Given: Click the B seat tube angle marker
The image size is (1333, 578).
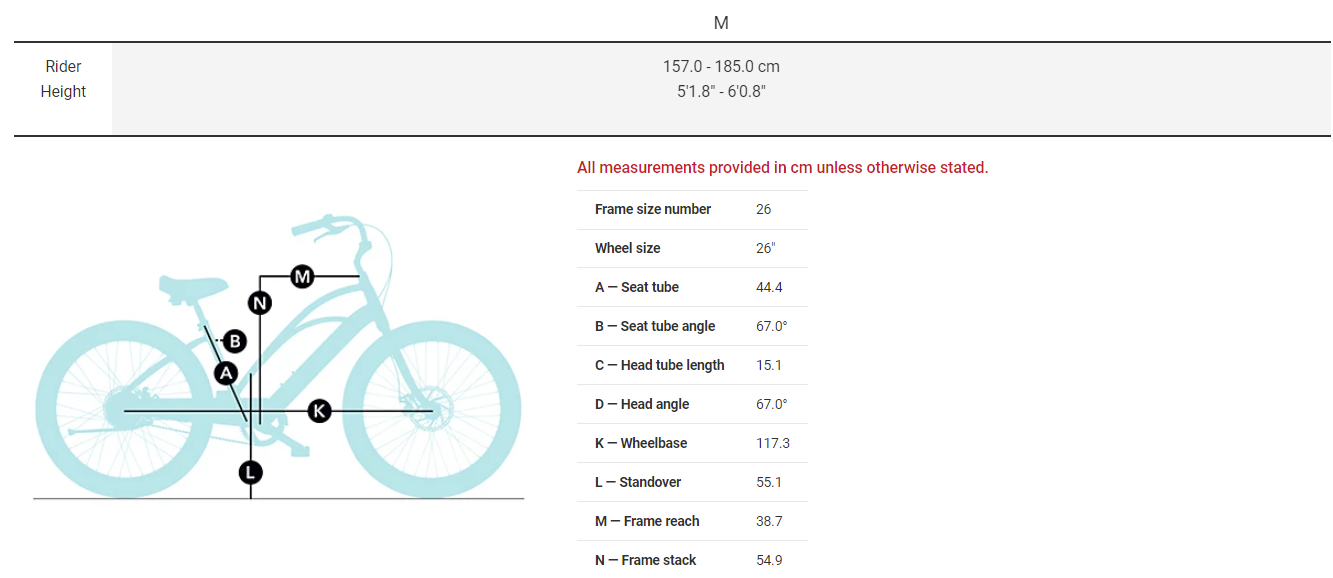Looking at the screenshot, I should (234, 342).
